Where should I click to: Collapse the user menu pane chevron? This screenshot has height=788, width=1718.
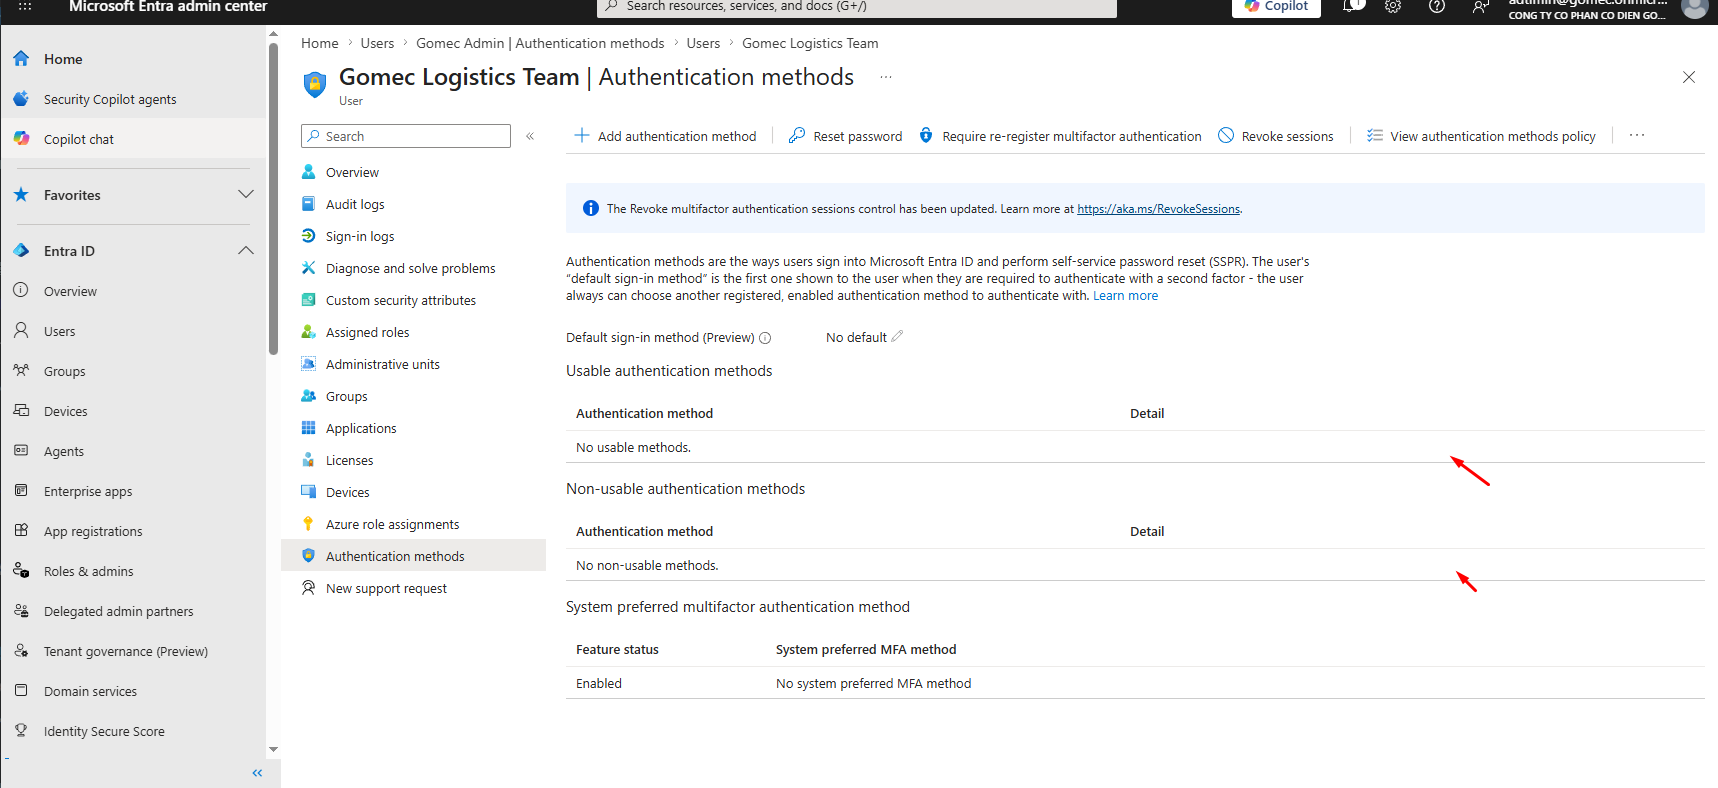530,136
